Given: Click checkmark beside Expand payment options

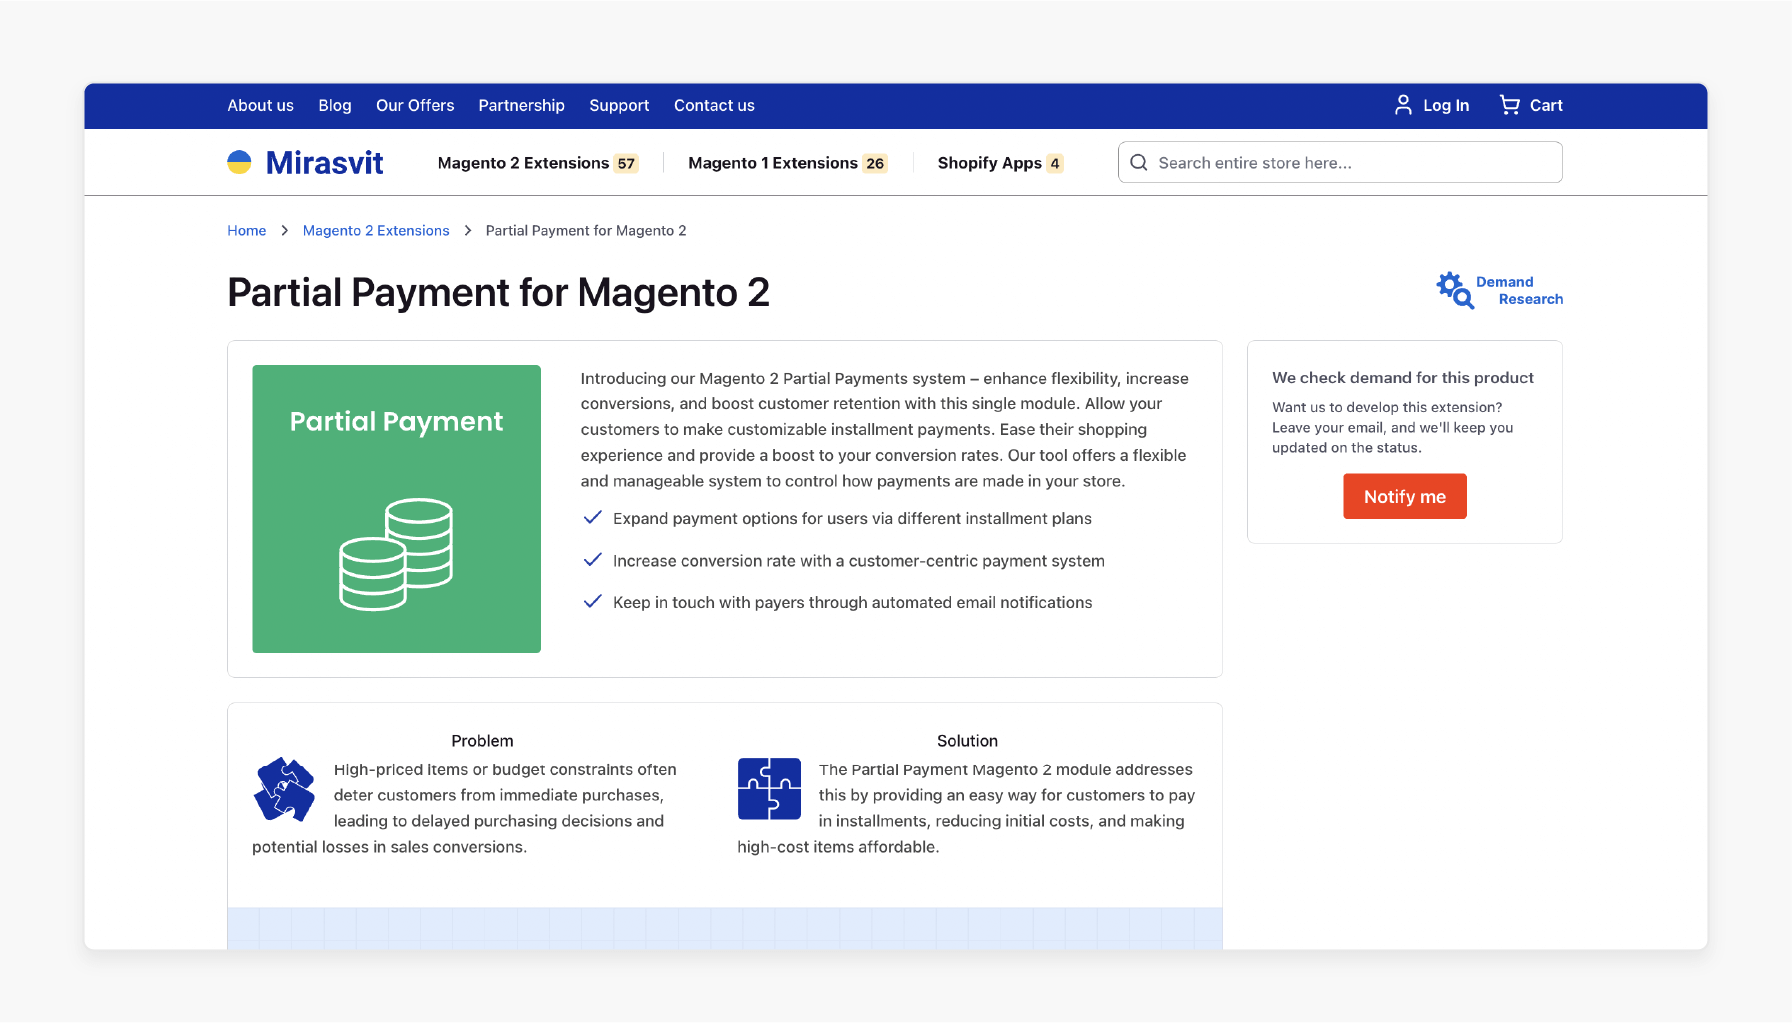Looking at the screenshot, I should [592, 517].
